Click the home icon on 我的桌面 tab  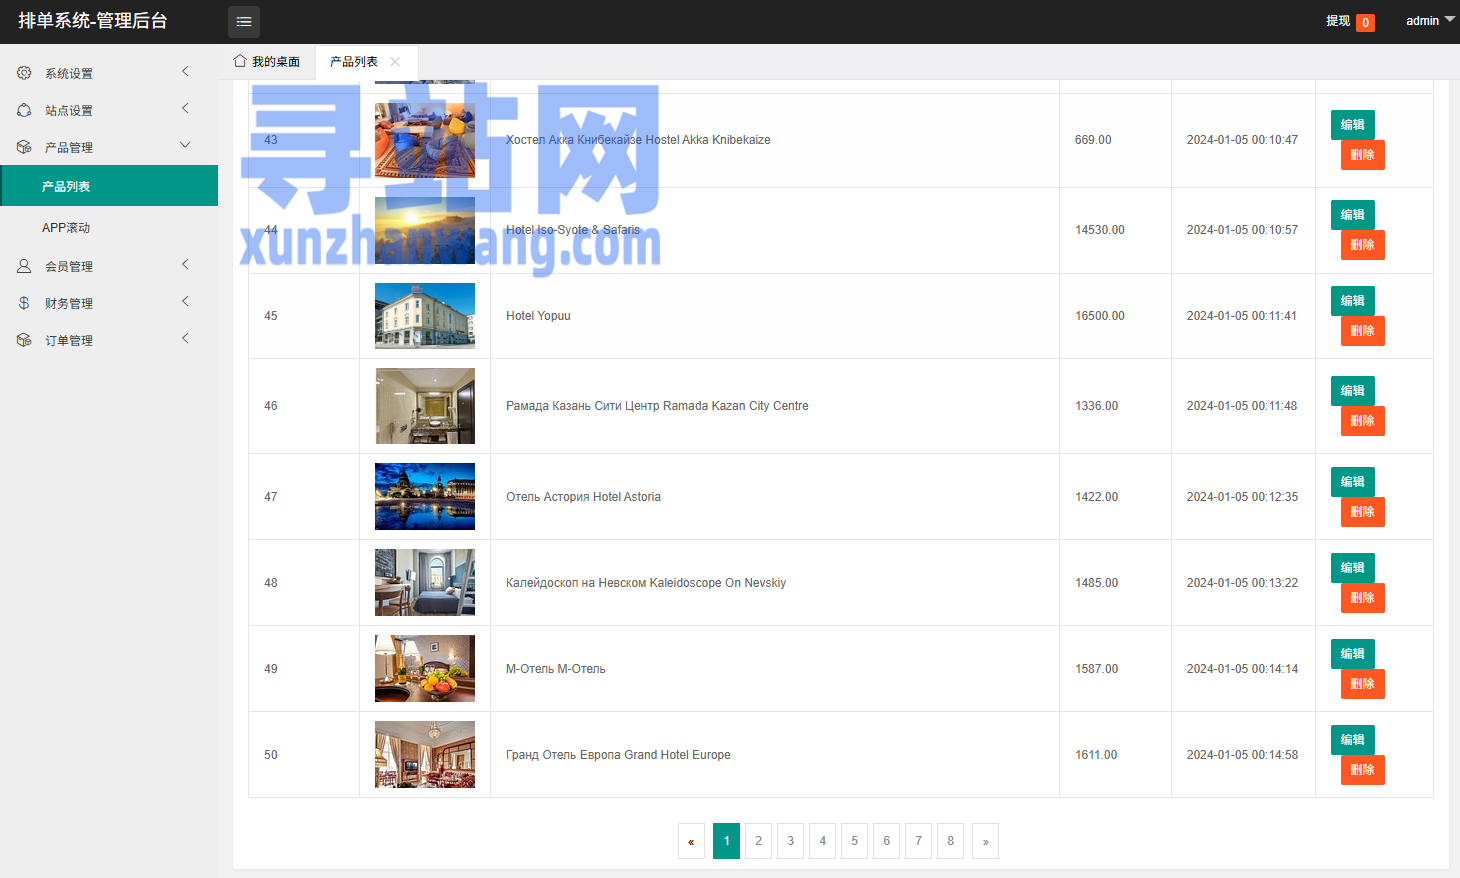(x=240, y=61)
